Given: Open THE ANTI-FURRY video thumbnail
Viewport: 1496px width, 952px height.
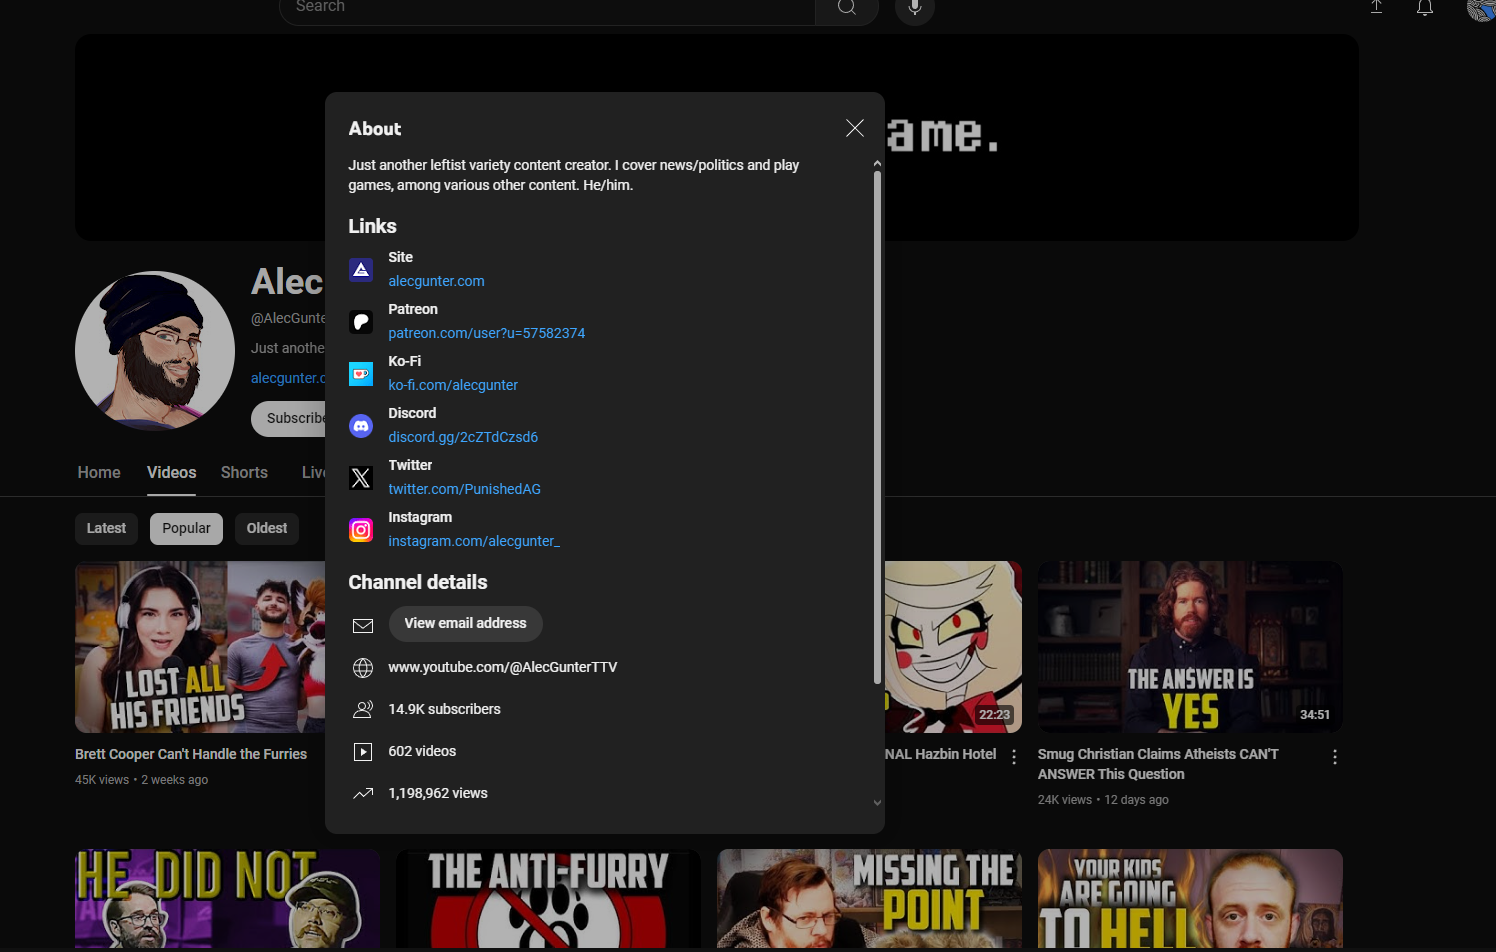Looking at the screenshot, I should click(548, 898).
